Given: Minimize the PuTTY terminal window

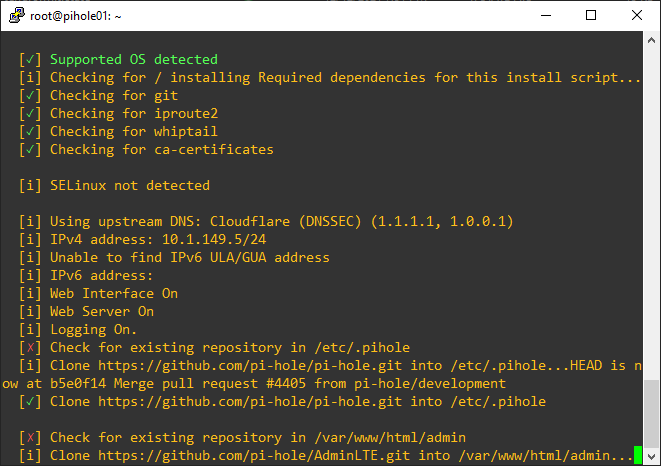Looking at the screenshot, I should point(545,15).
